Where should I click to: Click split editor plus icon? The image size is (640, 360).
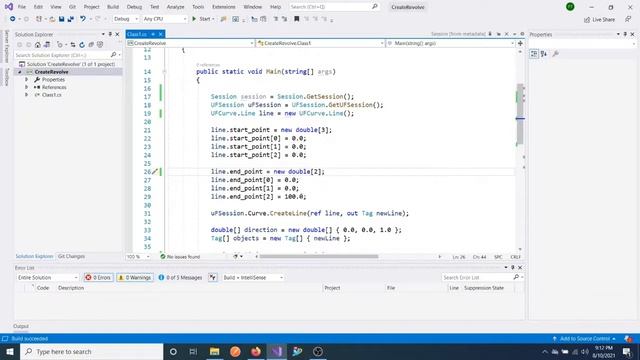click(520, 43)
